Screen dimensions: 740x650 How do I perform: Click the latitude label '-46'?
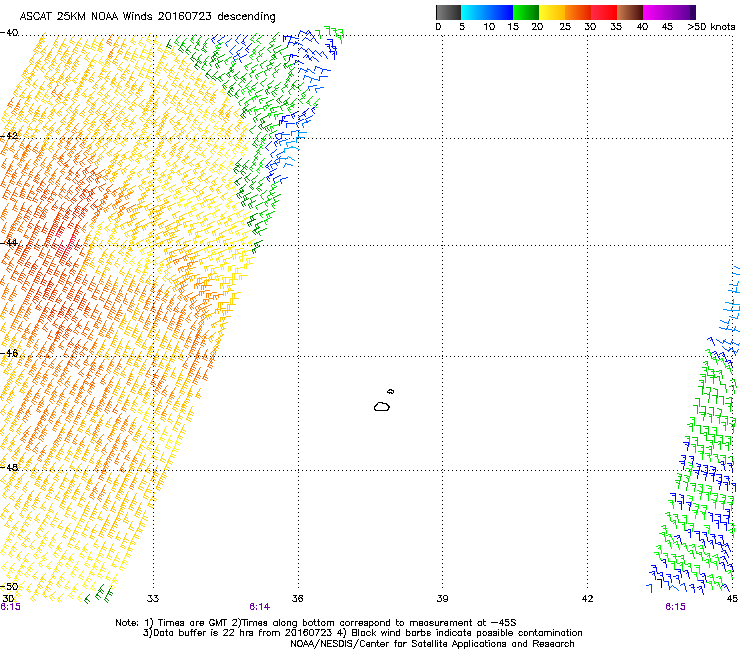coord(9,353)
